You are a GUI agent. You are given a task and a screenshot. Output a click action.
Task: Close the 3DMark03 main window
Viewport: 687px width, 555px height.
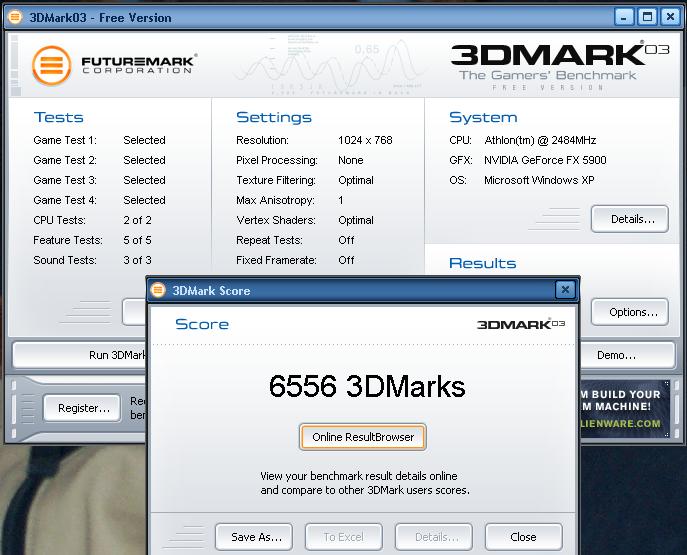[670, 17]
